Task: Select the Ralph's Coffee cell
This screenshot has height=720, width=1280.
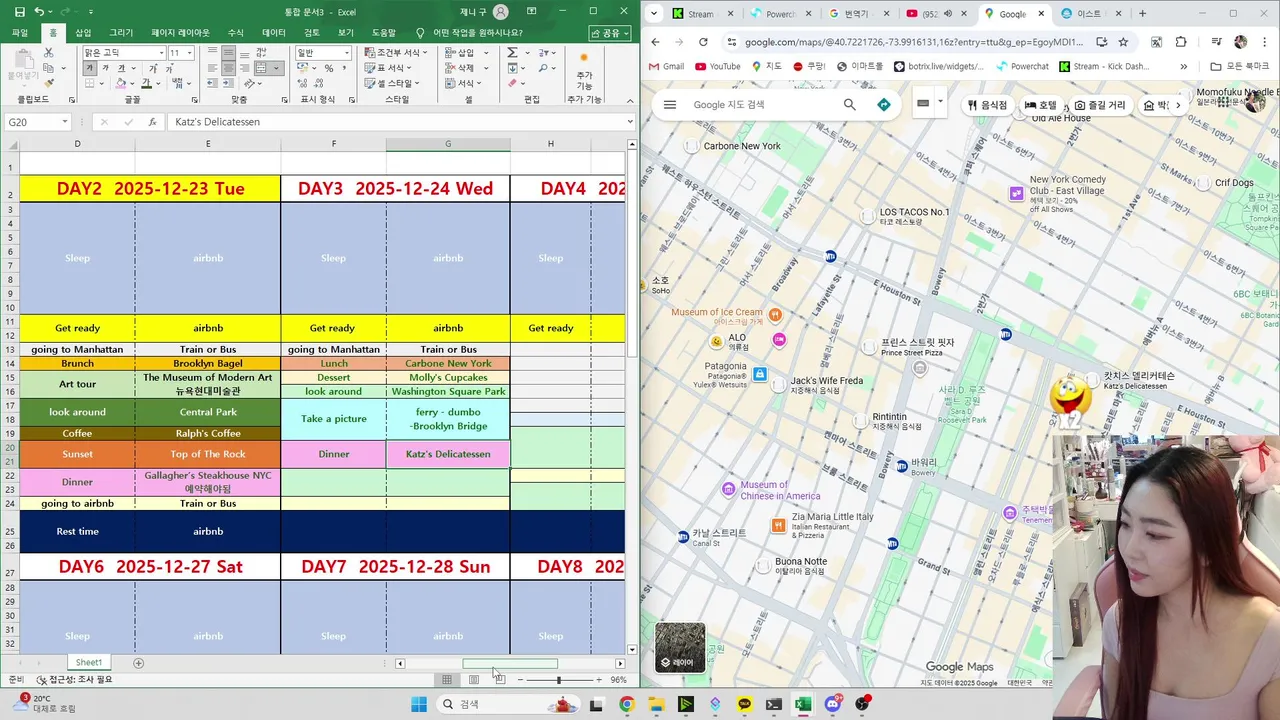Action: (x=208, y=434)
